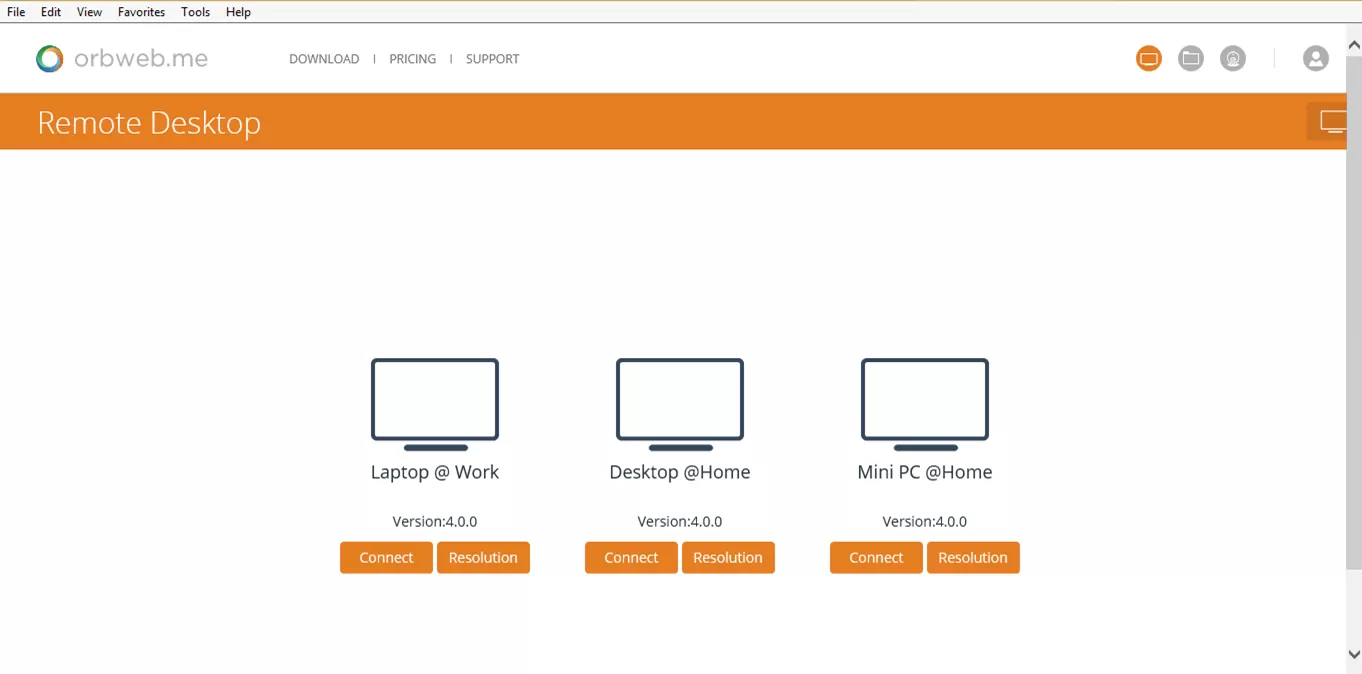Click Version:4.0.0 under Laptop @ Work
The width and height of the screenshot is (1362, 674).
(x=435, y=521)
